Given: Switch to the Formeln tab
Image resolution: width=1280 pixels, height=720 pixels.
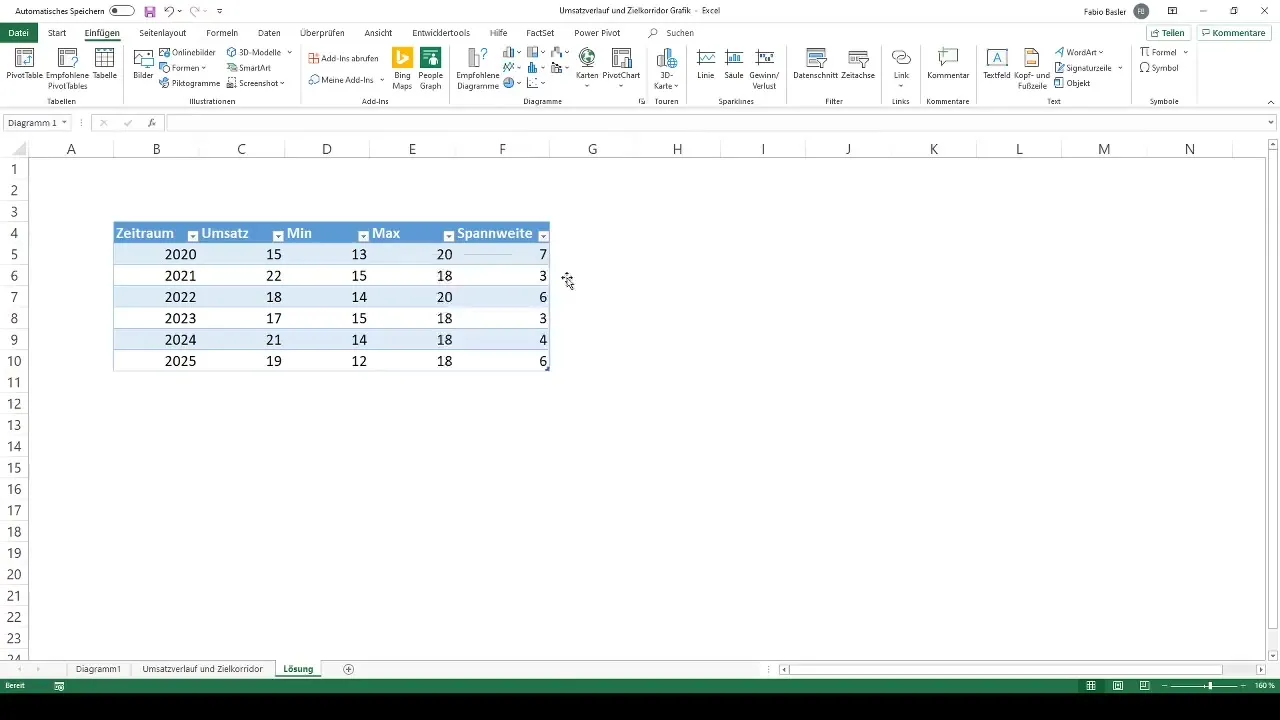Looking at the screenshot, I should tap(222, 33).
